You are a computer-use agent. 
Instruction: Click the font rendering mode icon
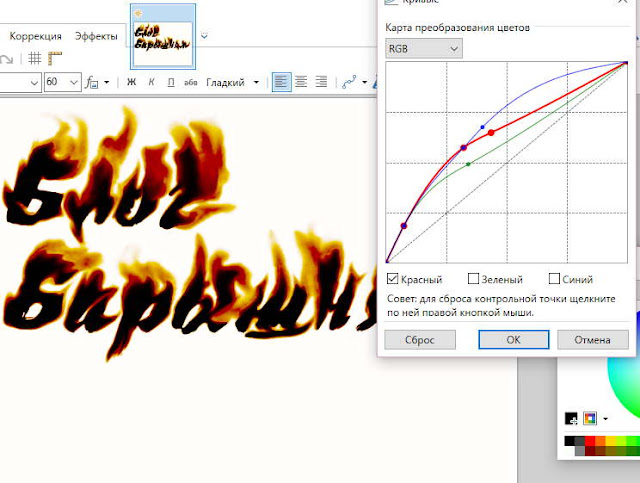click(92, 82)
